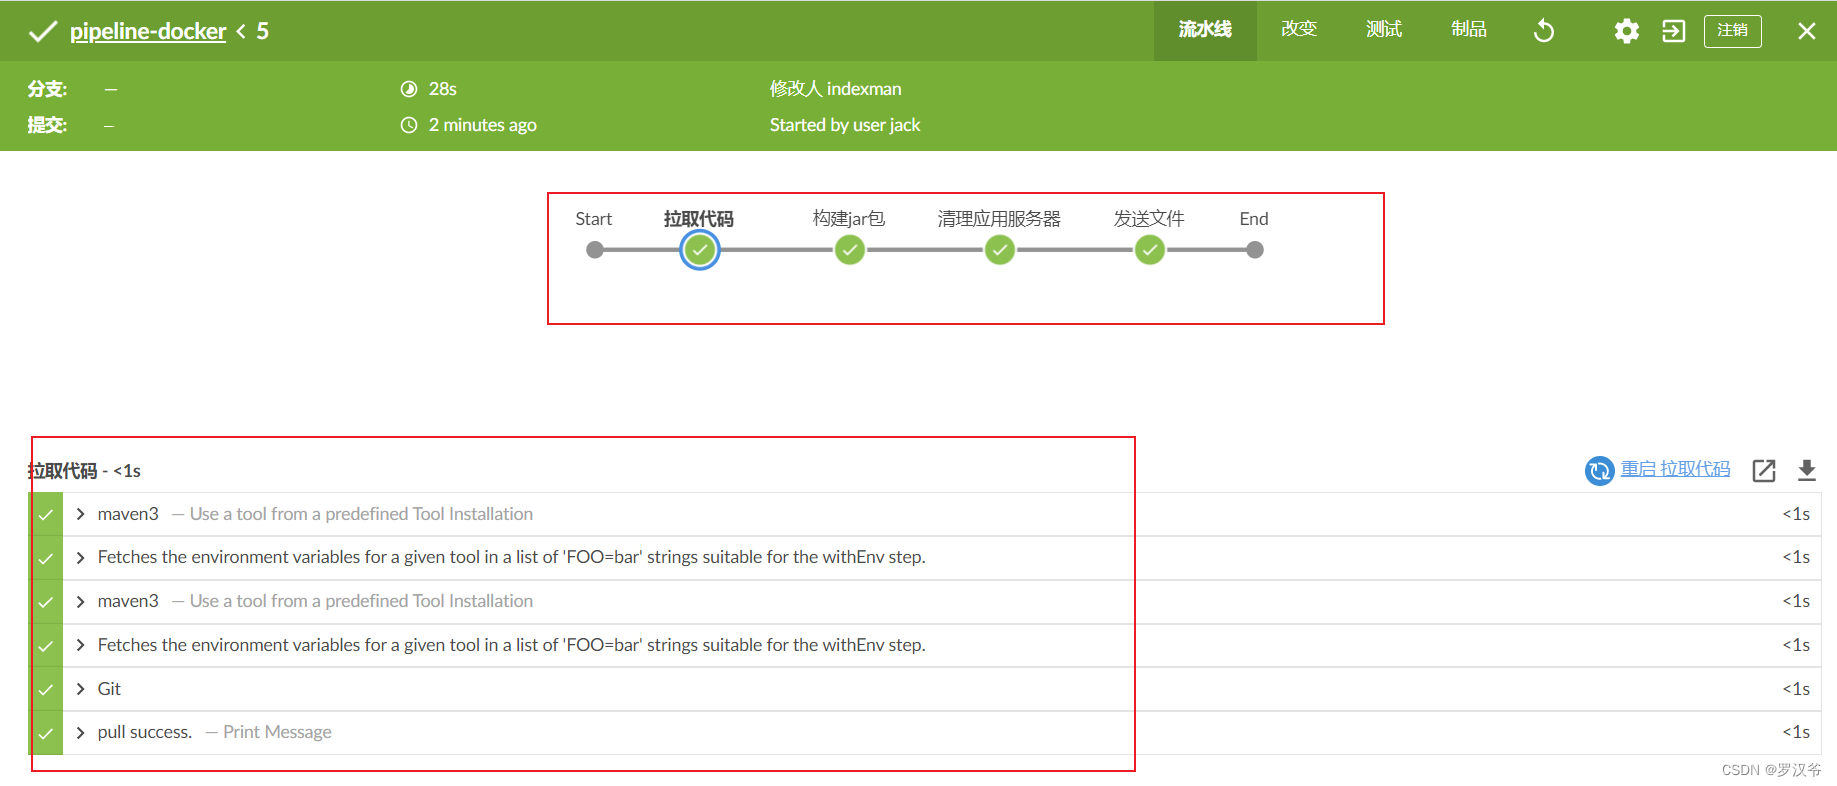Click the back chevron beside run number 5

pyautogui.click(x=241, y=32)
